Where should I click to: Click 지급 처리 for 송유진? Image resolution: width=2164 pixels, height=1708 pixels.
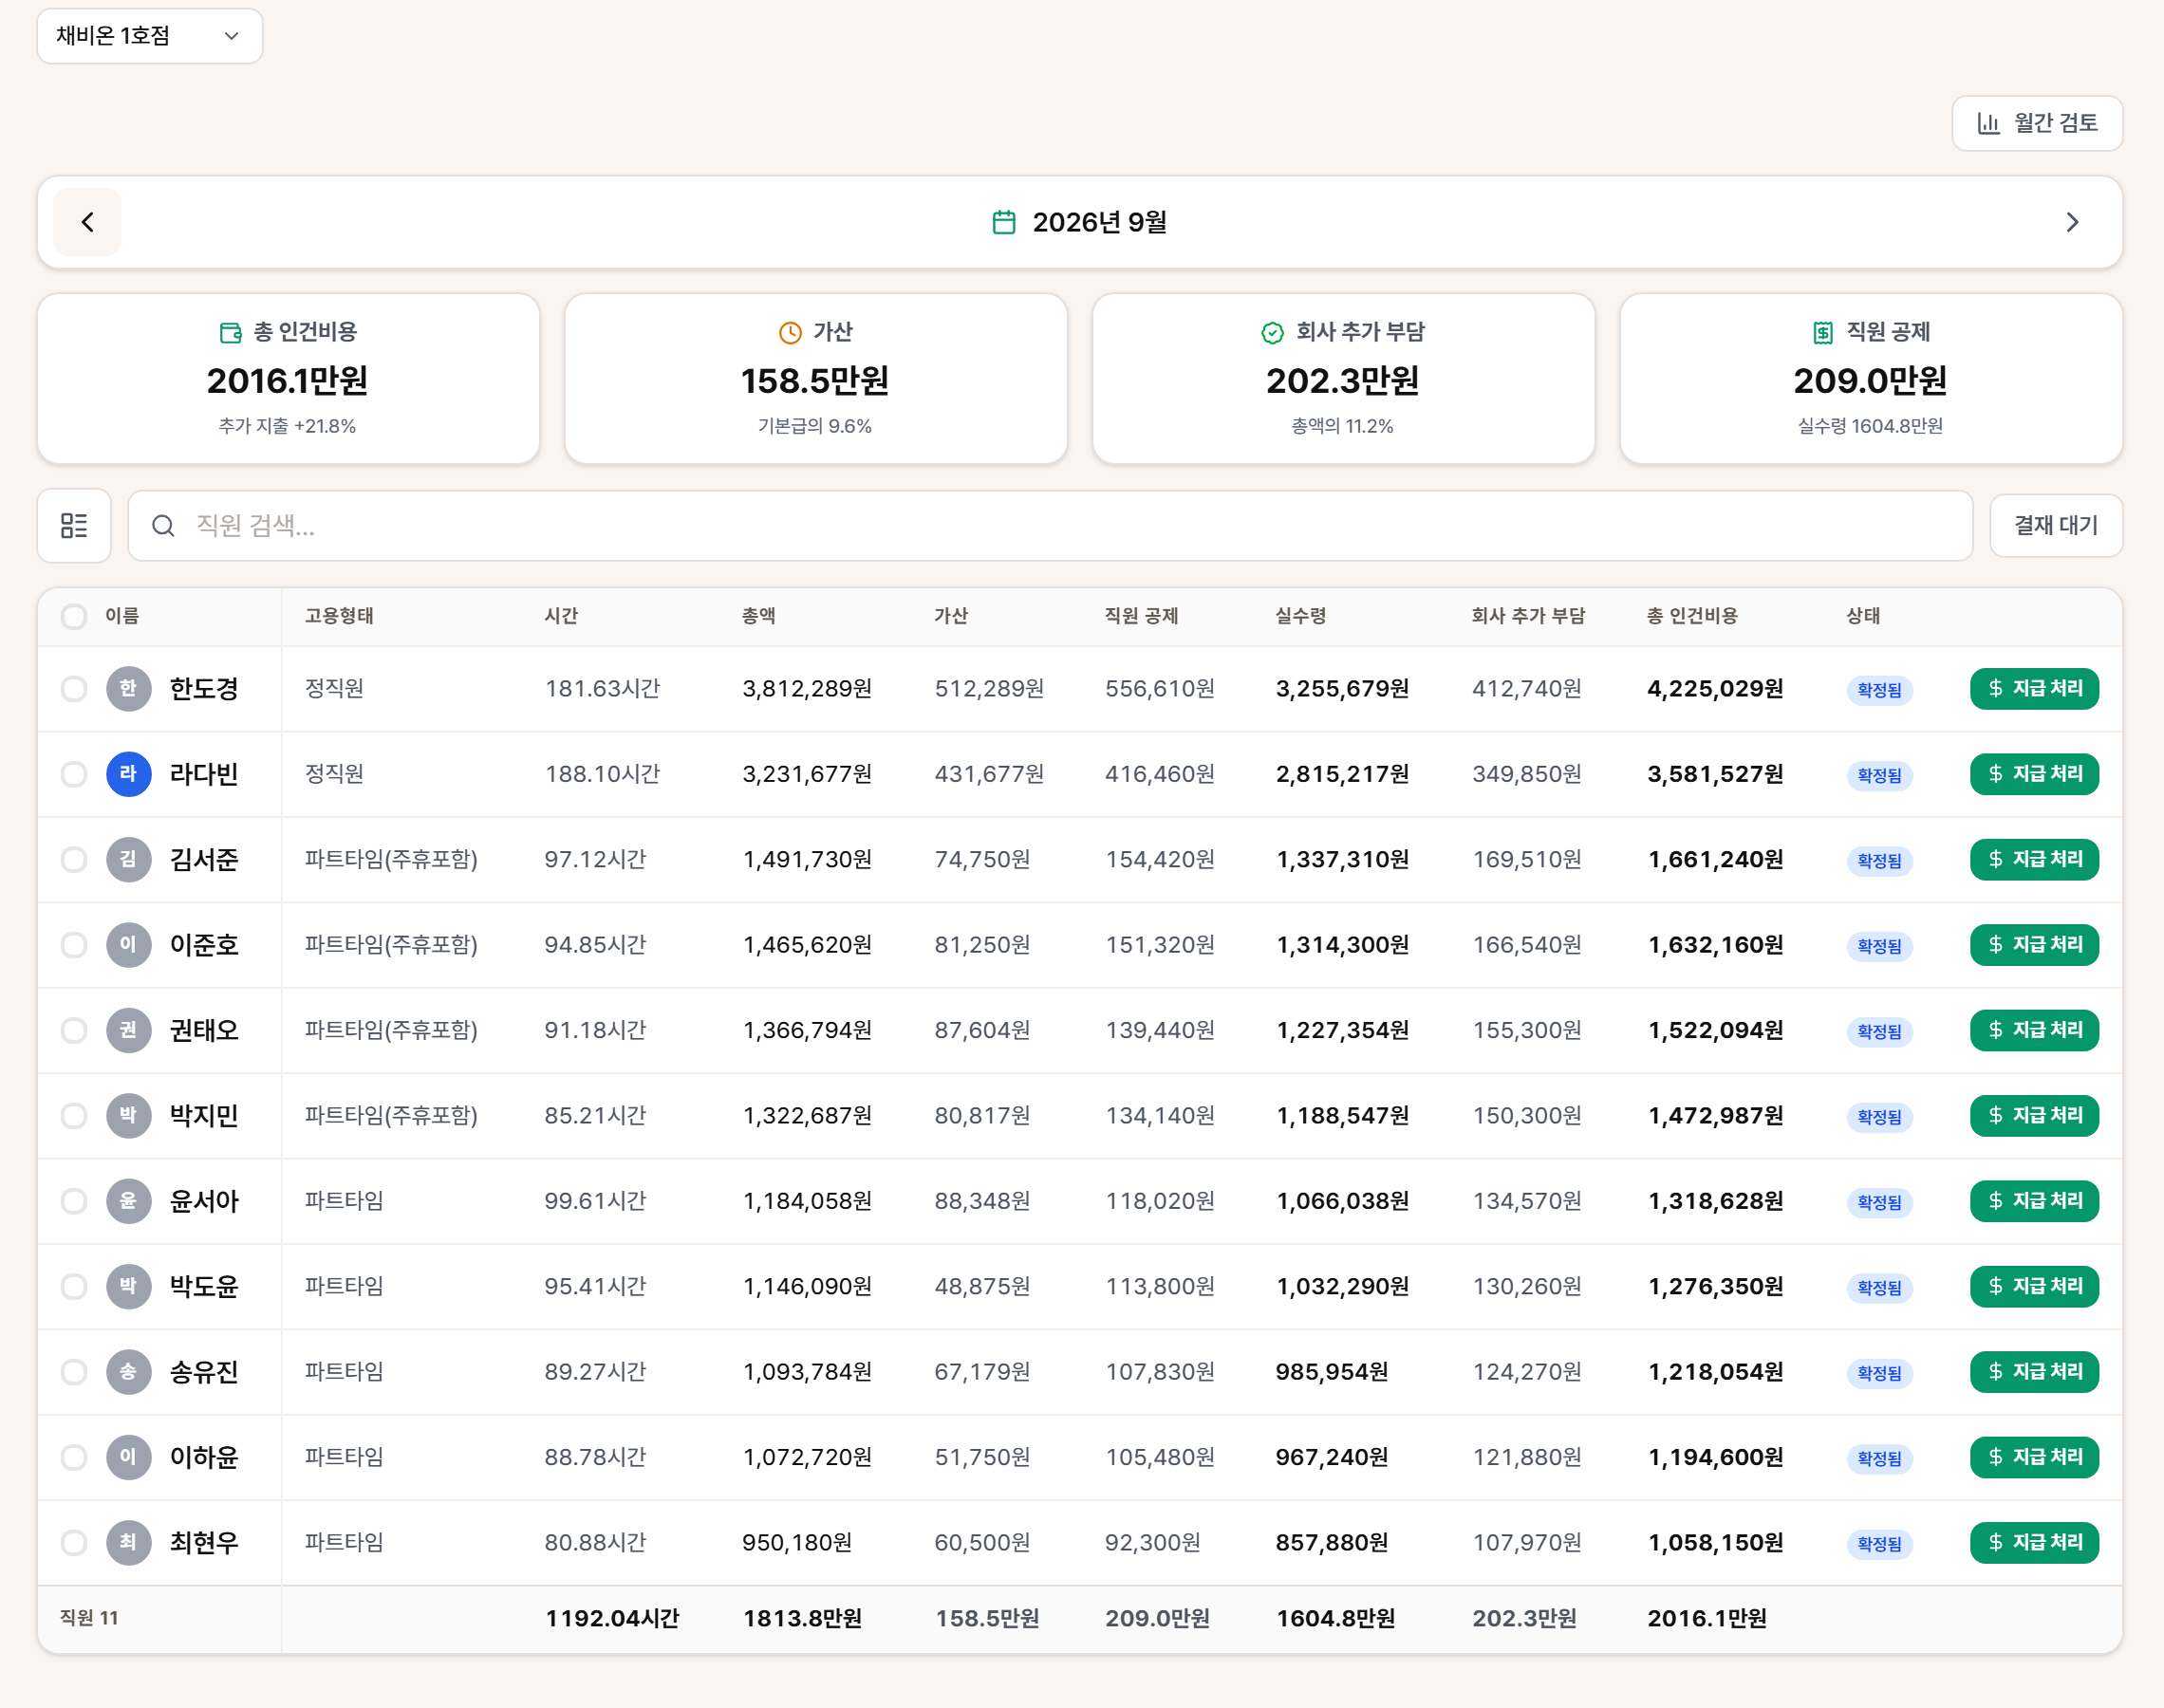tap(2034, 1372)
